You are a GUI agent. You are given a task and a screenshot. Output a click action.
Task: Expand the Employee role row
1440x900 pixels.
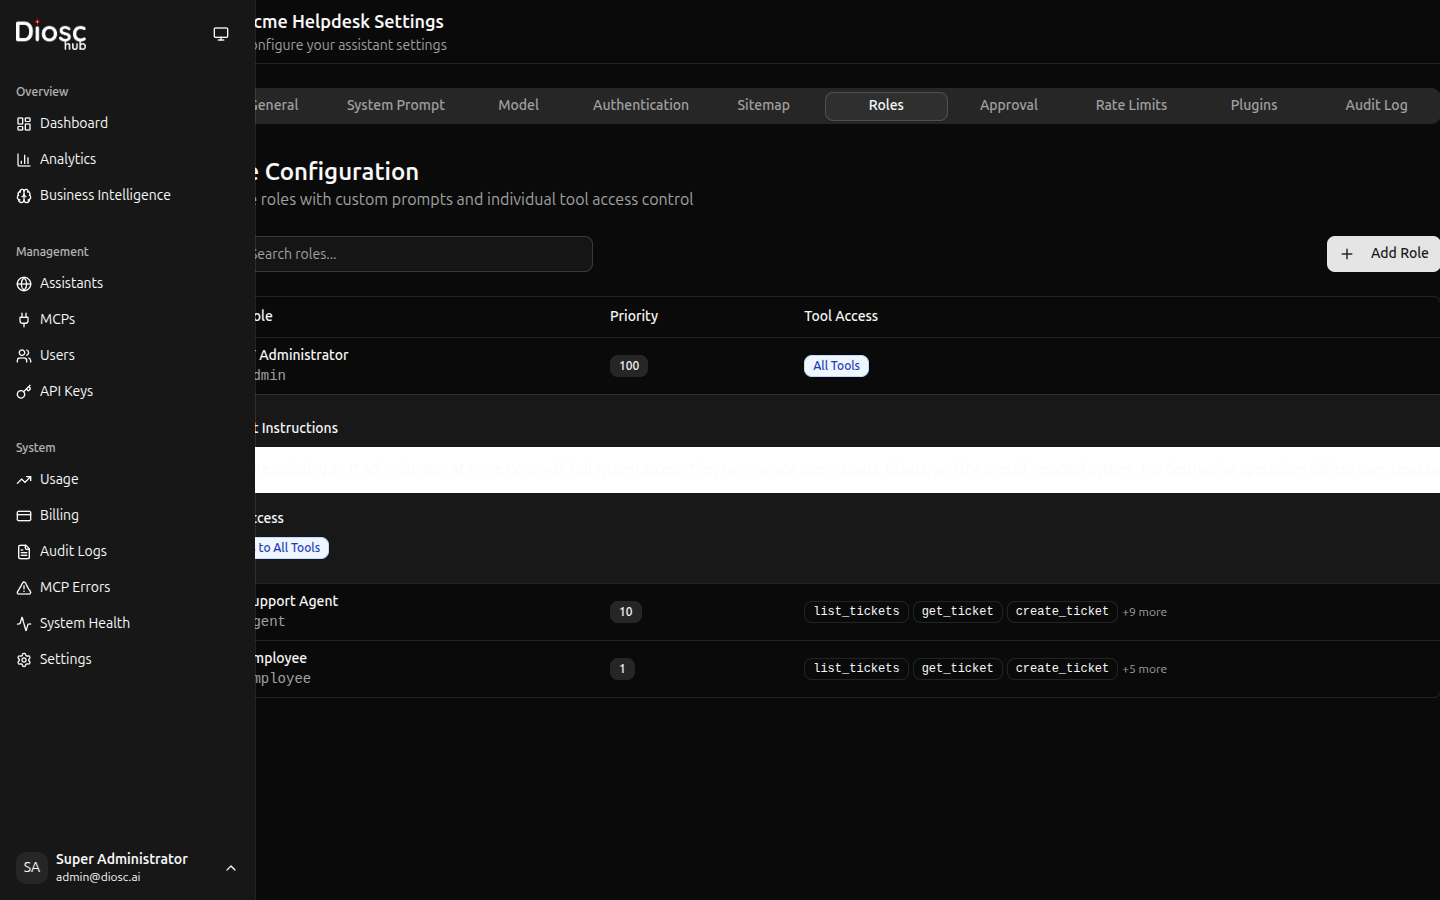(420, 668)
